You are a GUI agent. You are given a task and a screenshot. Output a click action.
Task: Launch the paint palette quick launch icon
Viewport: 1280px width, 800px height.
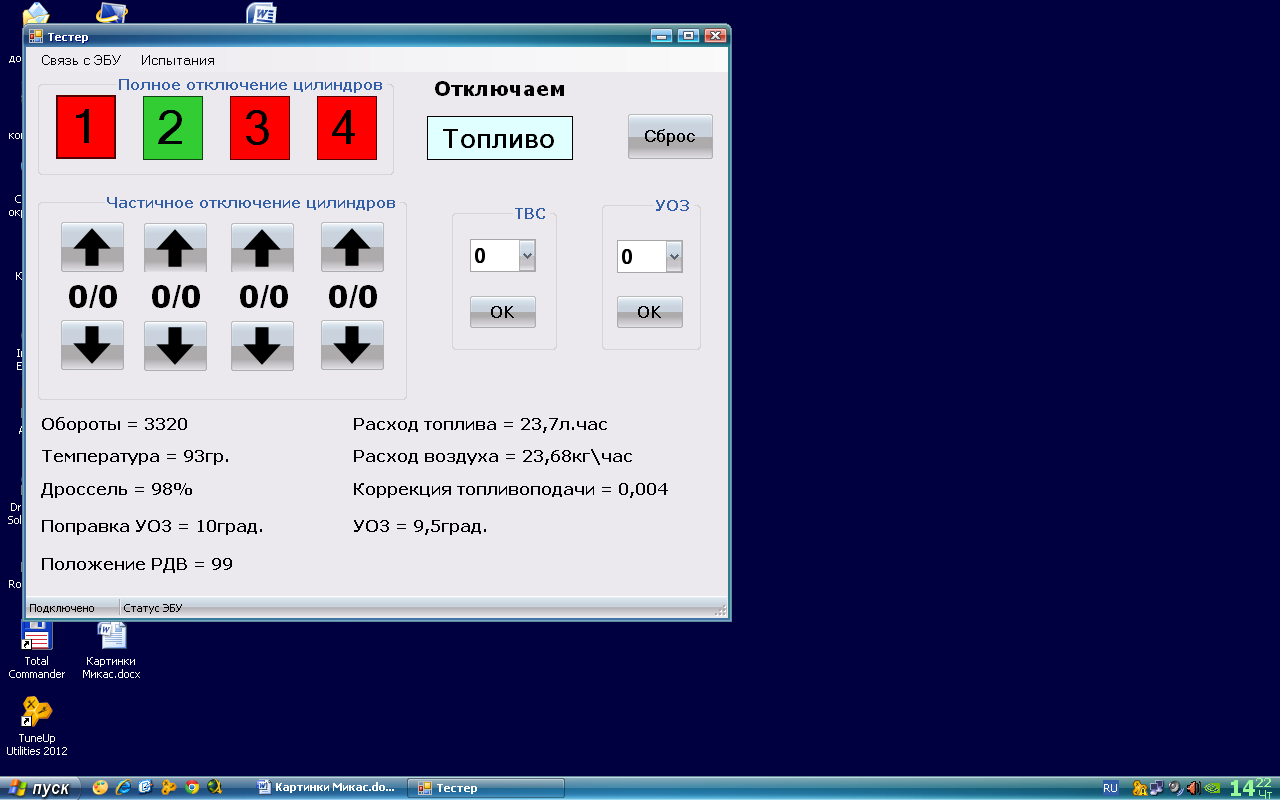100,788
